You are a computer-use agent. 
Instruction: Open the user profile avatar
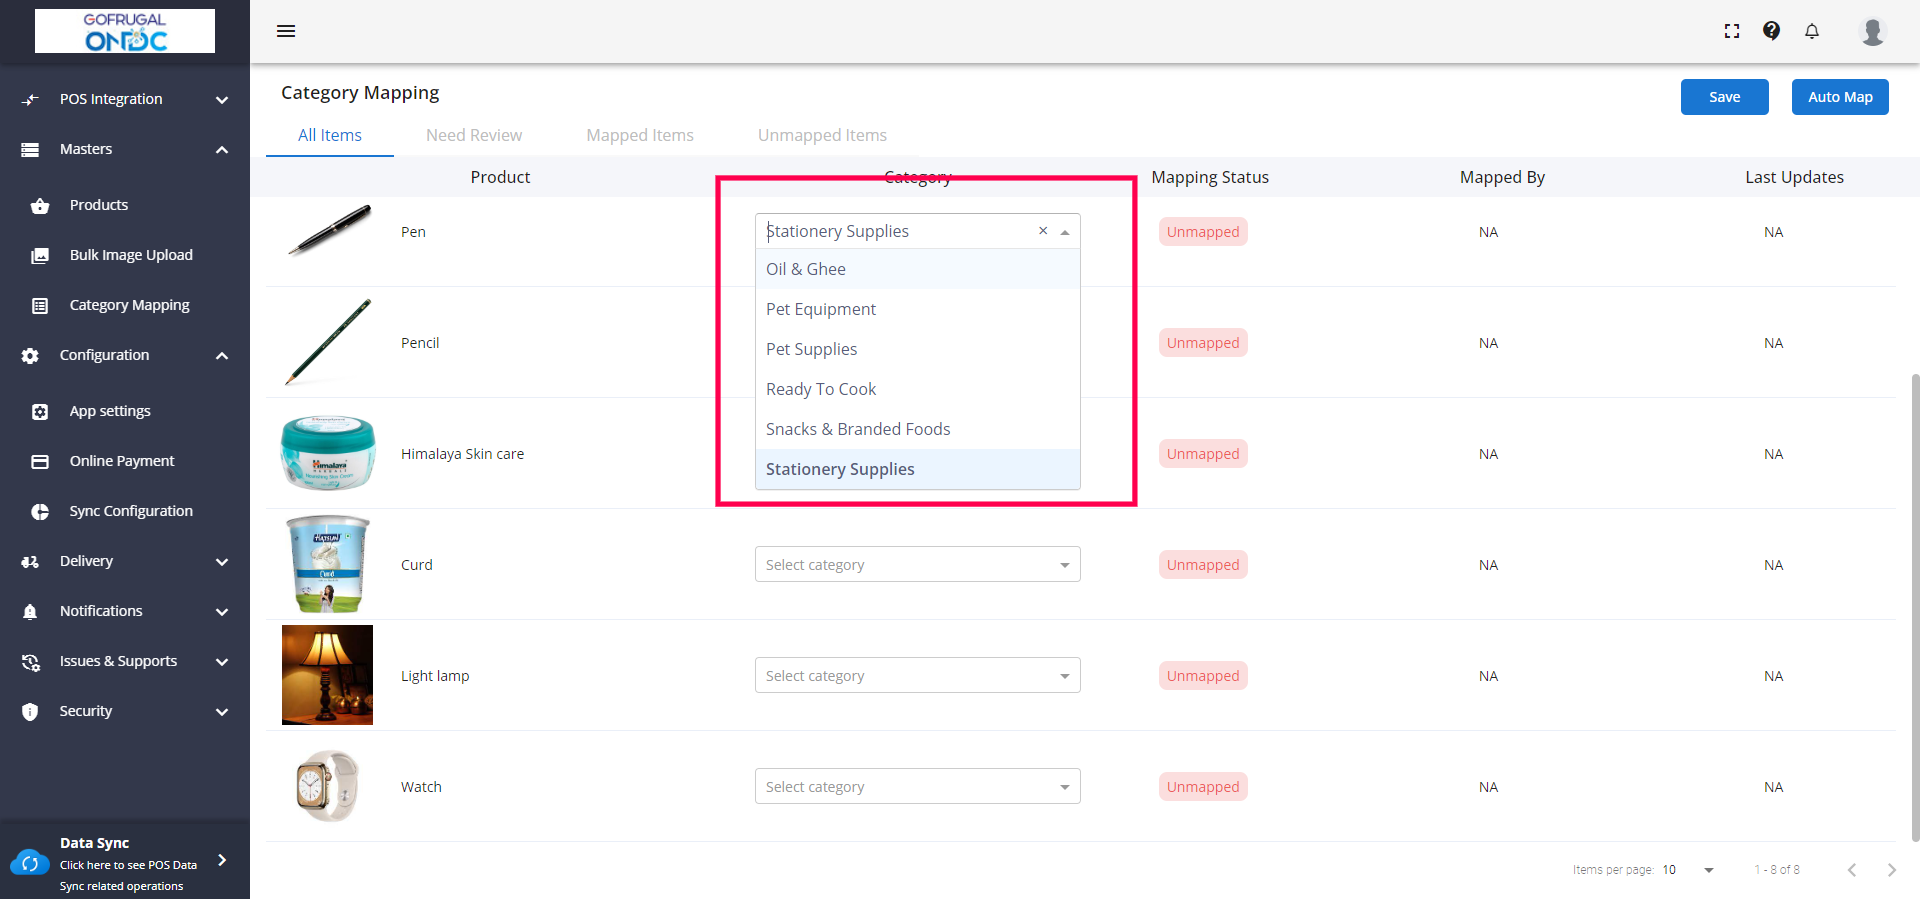click(1872, 31)
